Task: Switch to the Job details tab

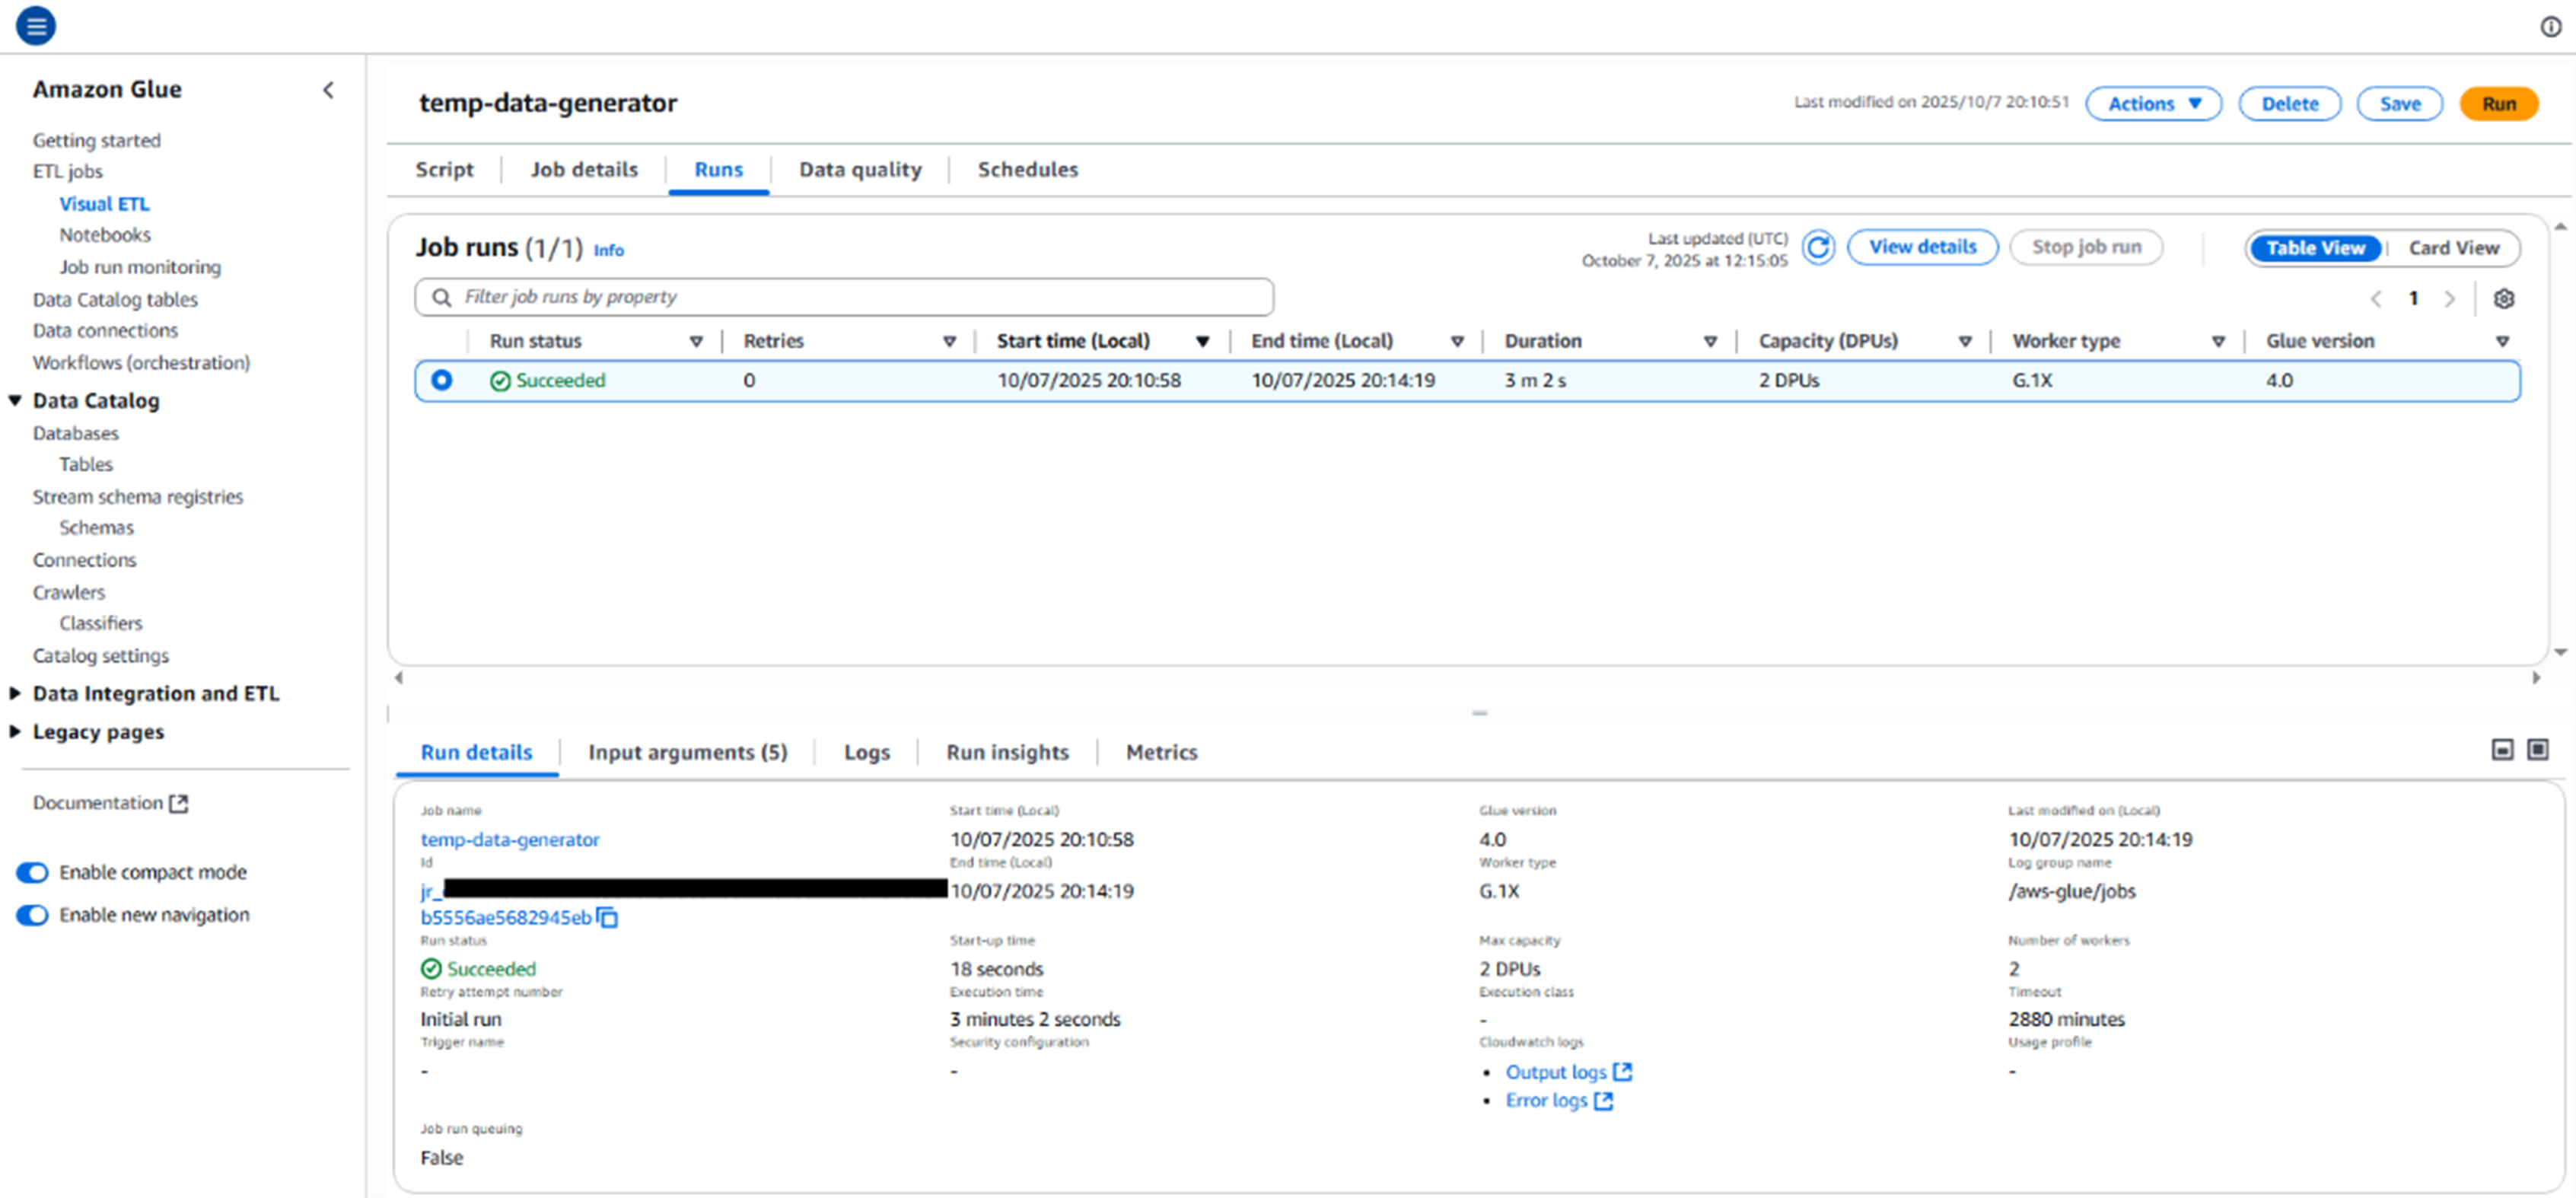Action: pos(584,169)
